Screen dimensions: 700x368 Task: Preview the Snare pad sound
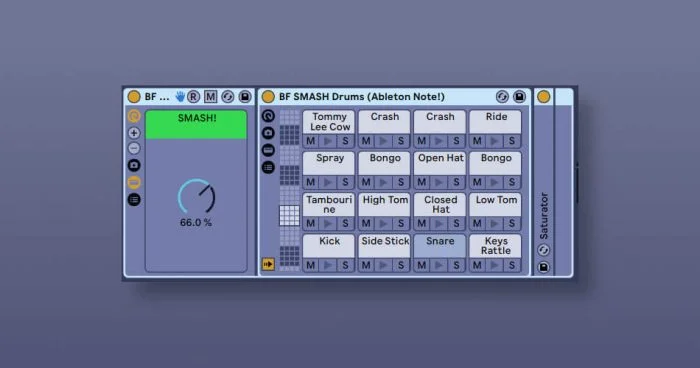pos(439,265)
